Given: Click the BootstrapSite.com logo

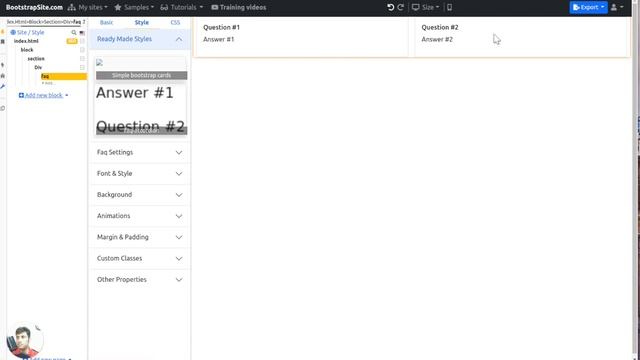Looking at the screenshot, I should click(34, 7).
